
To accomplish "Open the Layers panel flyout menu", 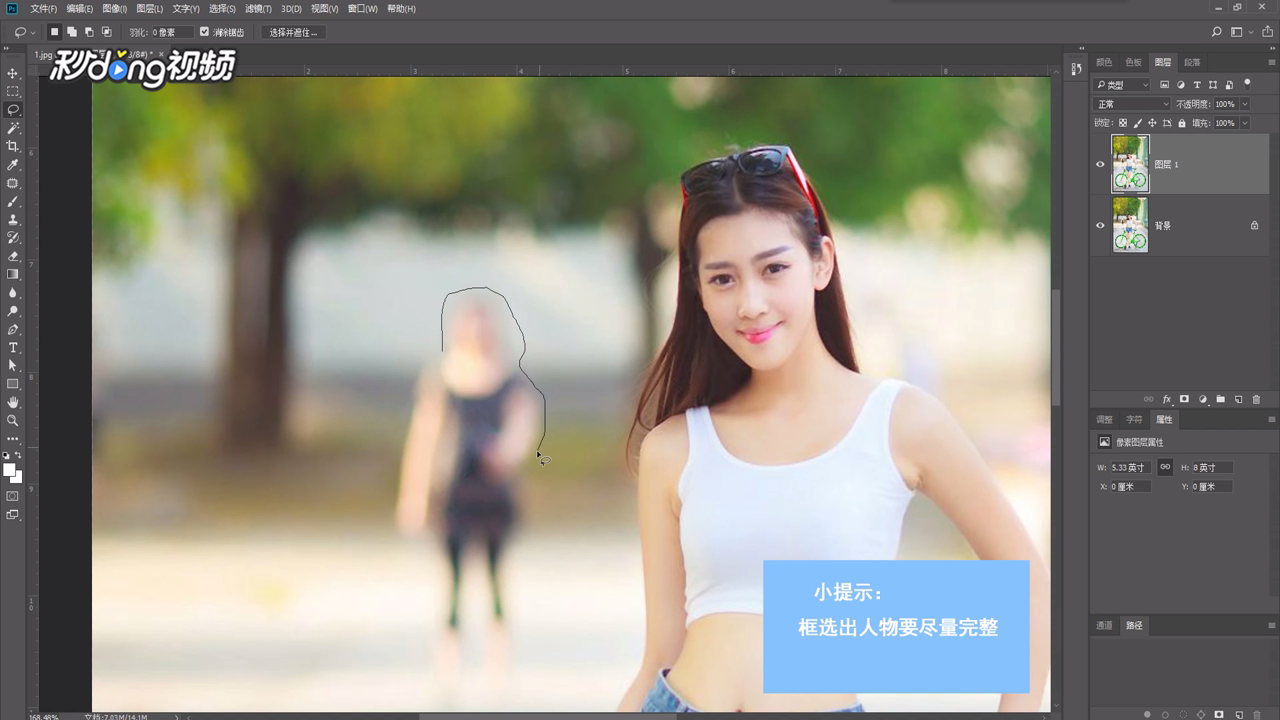I will [x=1271, y=62].
